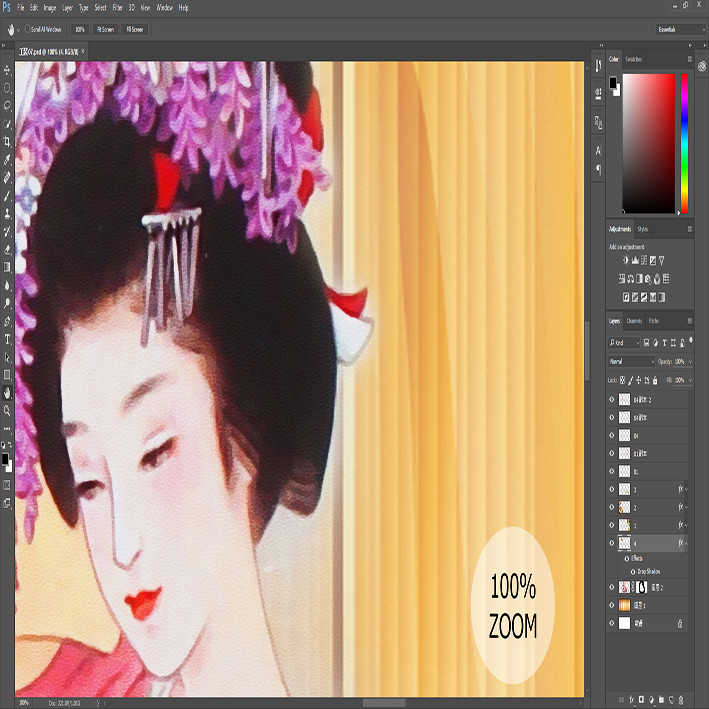This screenshot has height=709, width=709.
Task: Click the delete layer trash icon
Action: click(681, 699)
